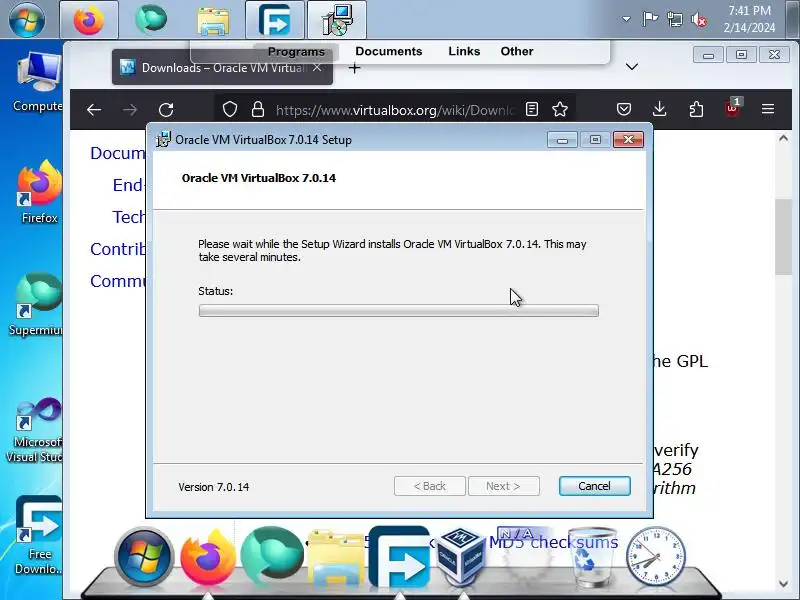The image size is (800, 600).
Task: Open Contribute link in page sidebar
Action: pyautogui.click(x=117, y=249)
